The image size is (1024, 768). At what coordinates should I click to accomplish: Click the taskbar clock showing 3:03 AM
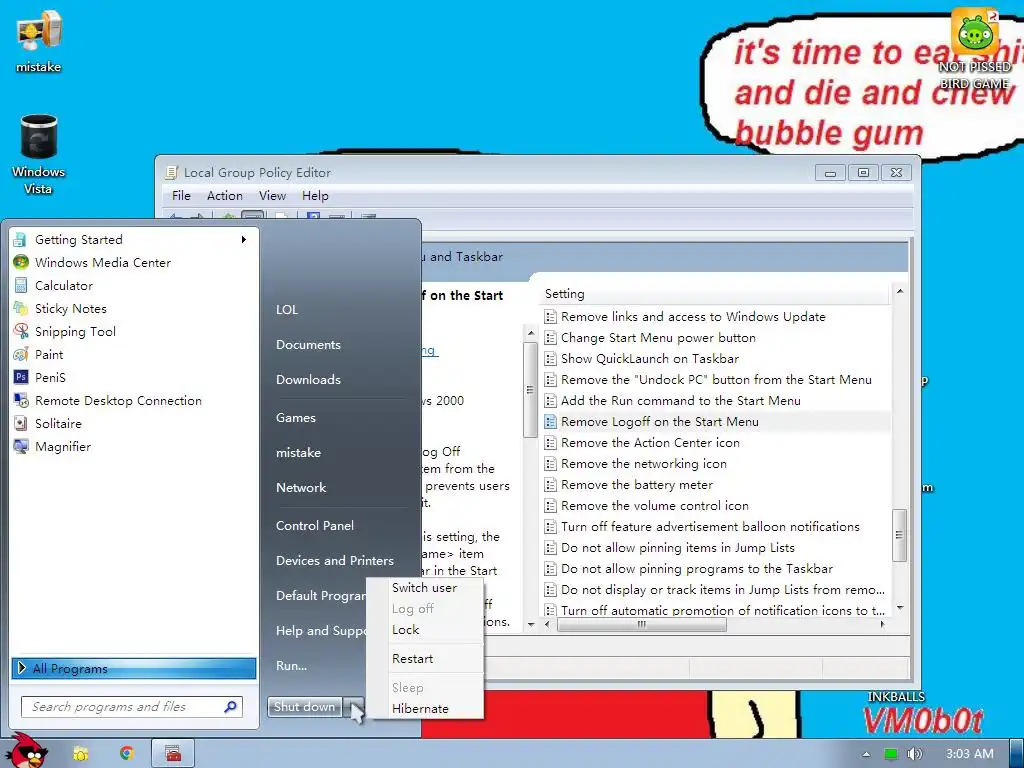[x=970, y=754]
